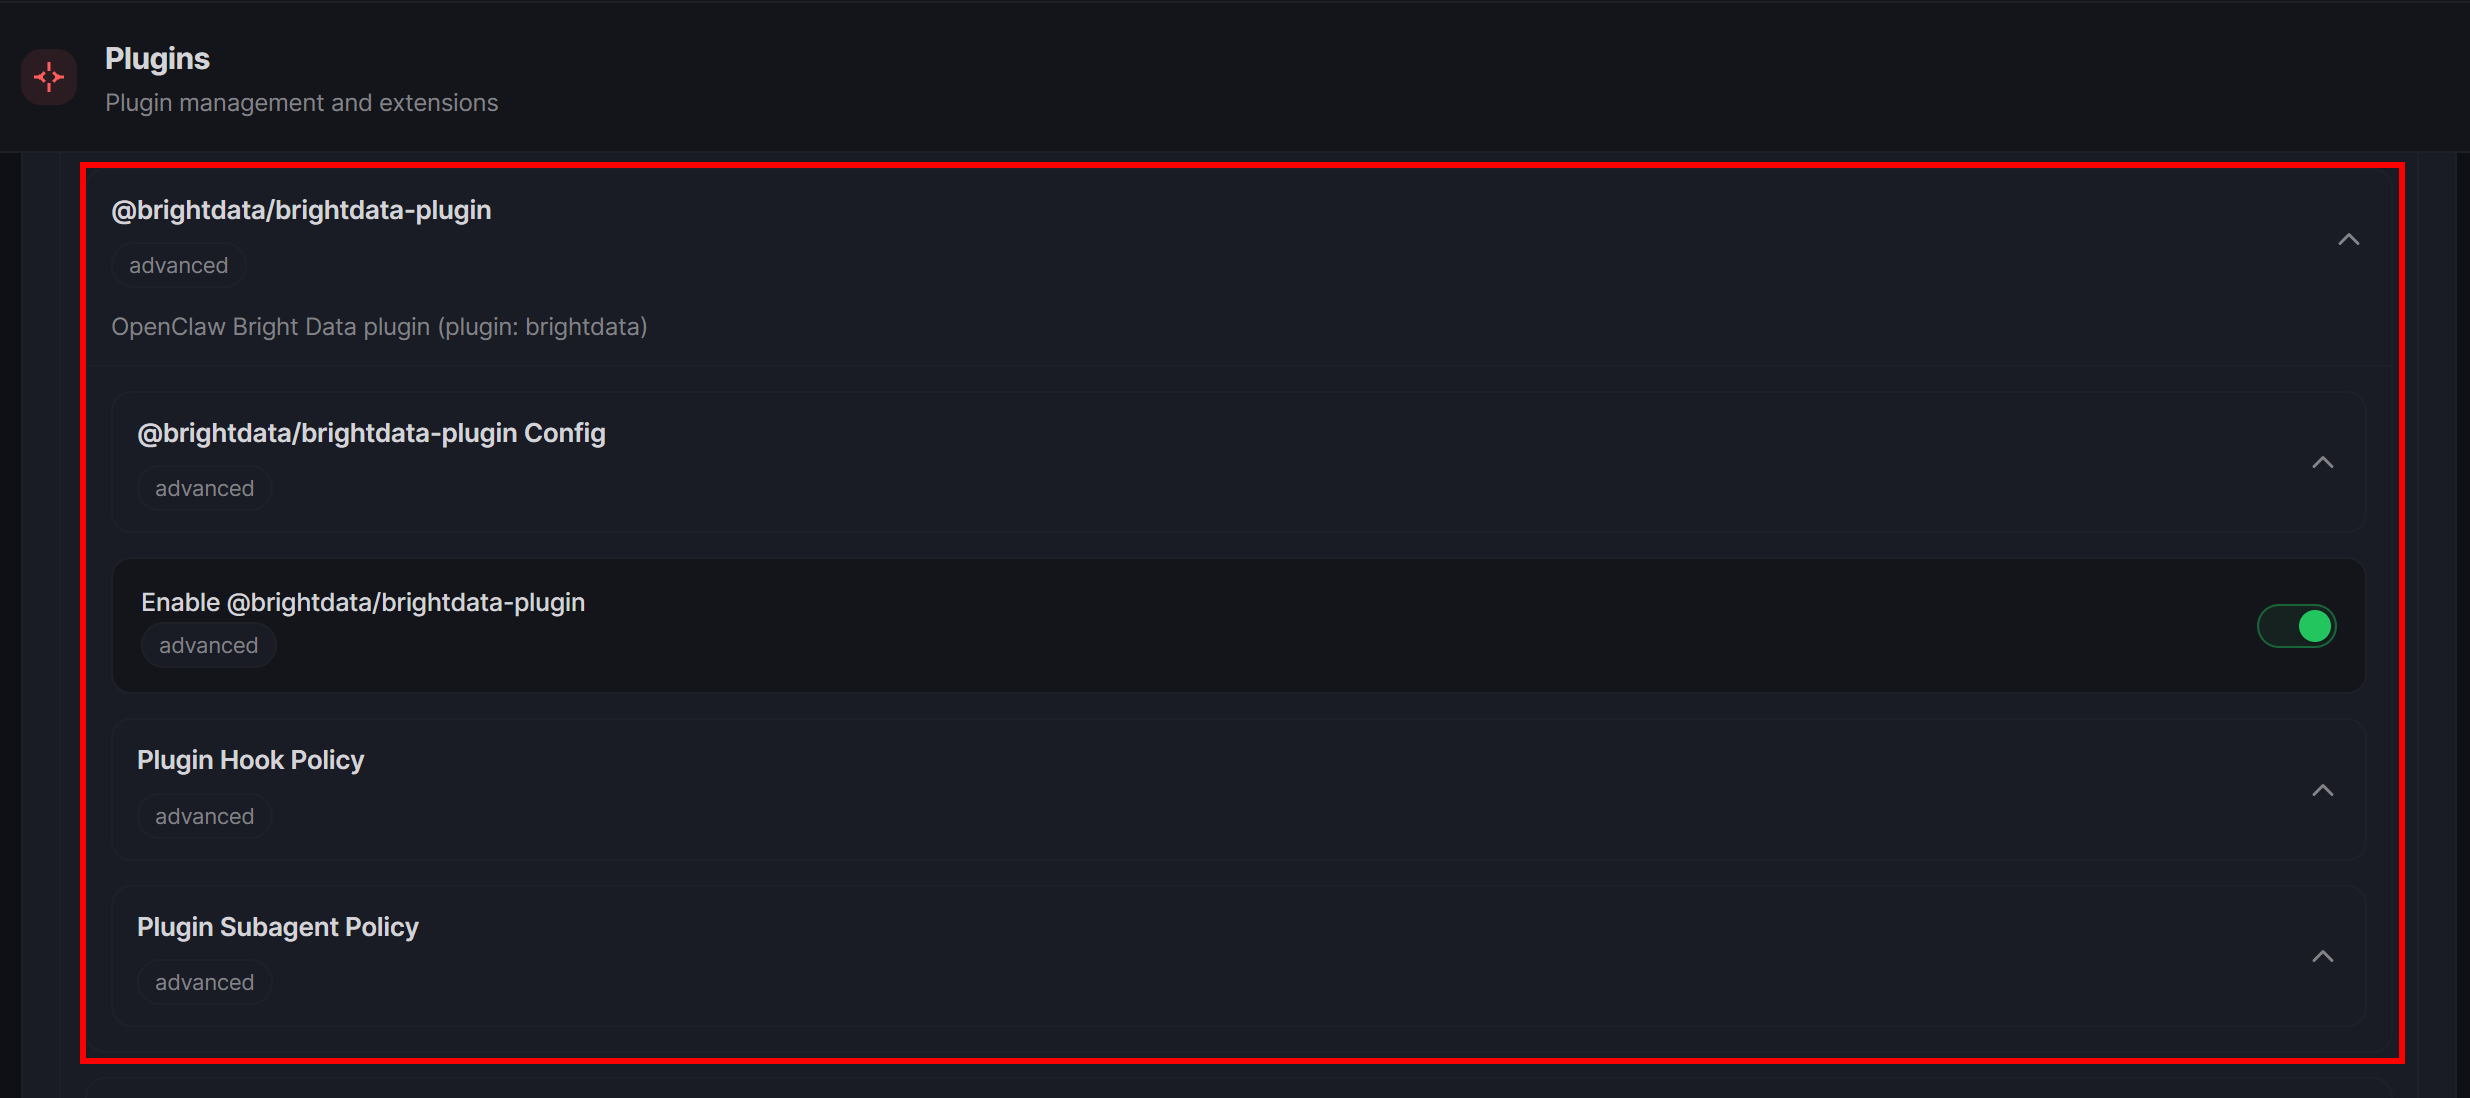The height and width of the screenshot is (1098, 2470).
Task: Click the OpenClaw Bright Data plugin description
Action: pyautogui.click(x=379, y=327)
